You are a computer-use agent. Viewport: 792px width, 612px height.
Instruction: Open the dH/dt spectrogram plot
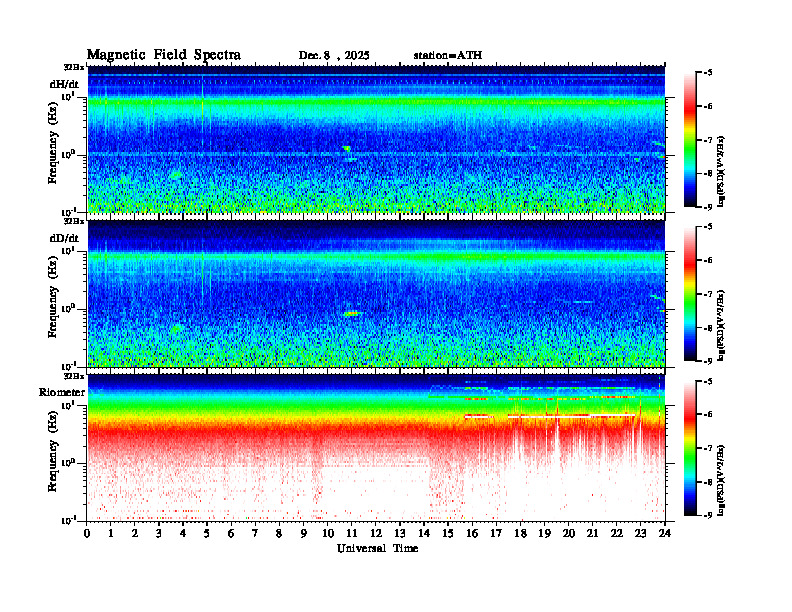coord(376,139)
